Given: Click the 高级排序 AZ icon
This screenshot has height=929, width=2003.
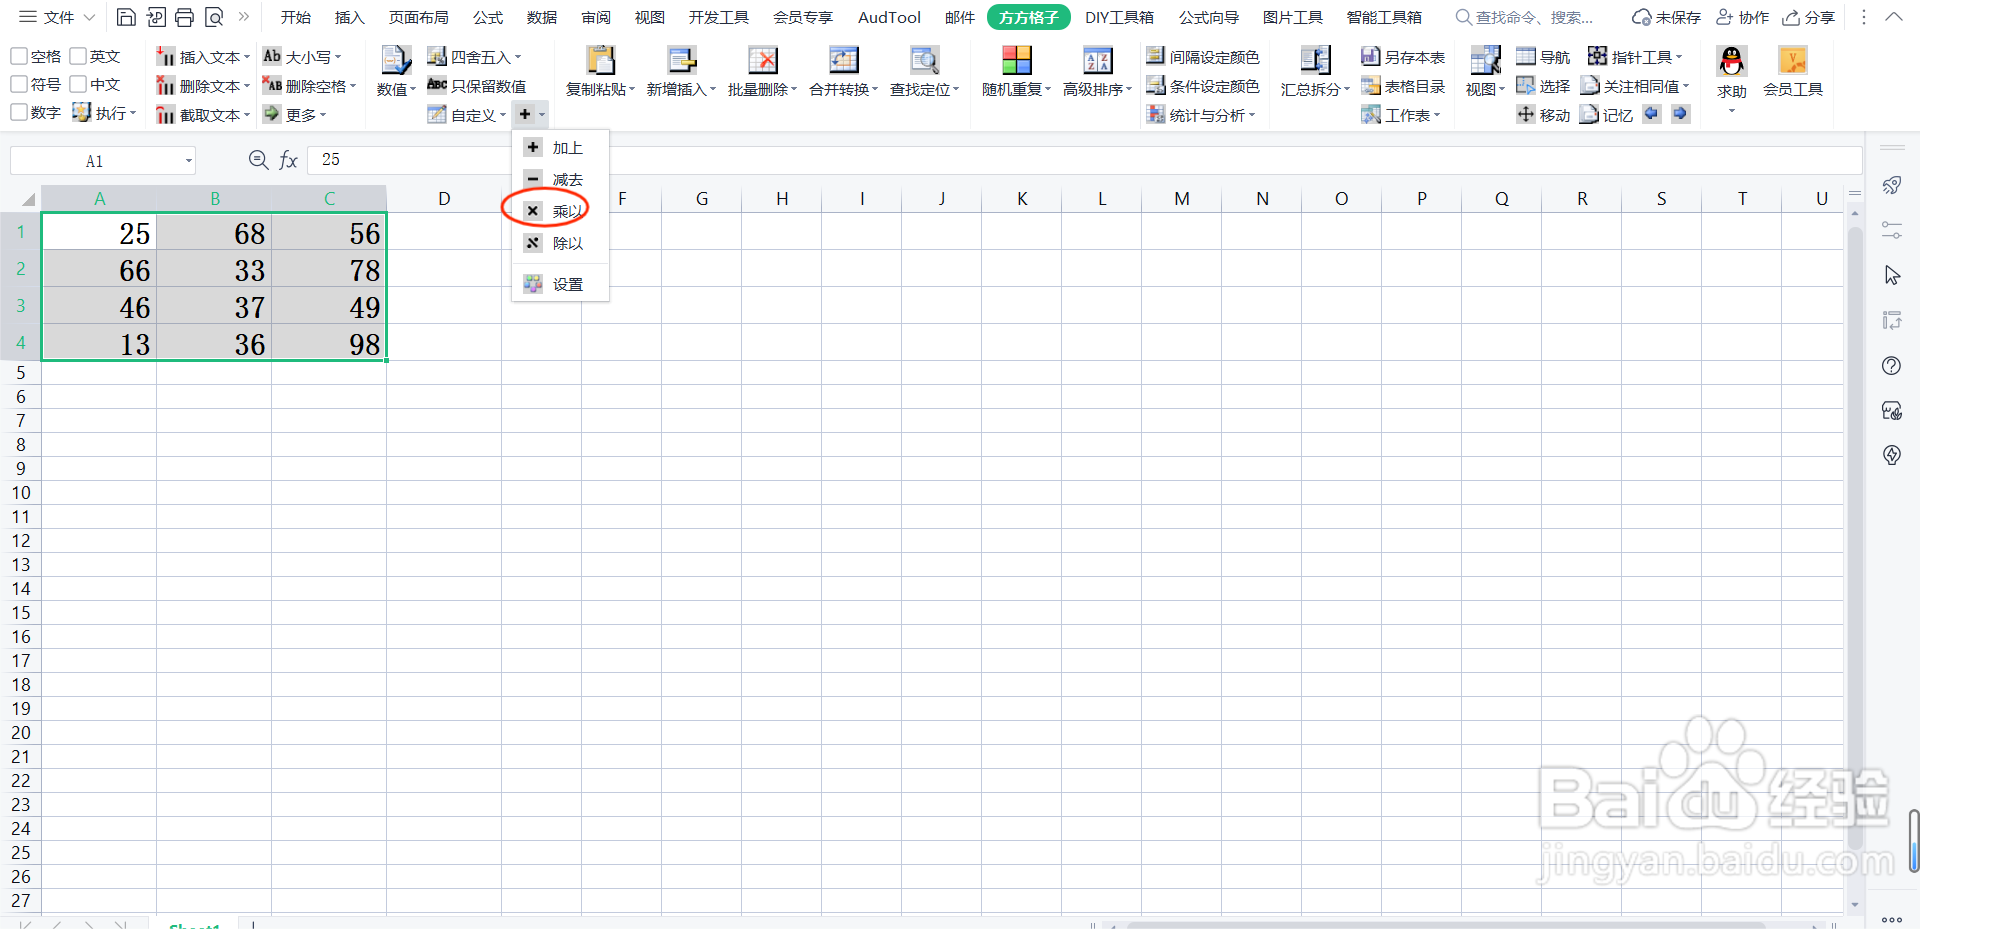Looking at the screenshot, I should pos(1097,61).
